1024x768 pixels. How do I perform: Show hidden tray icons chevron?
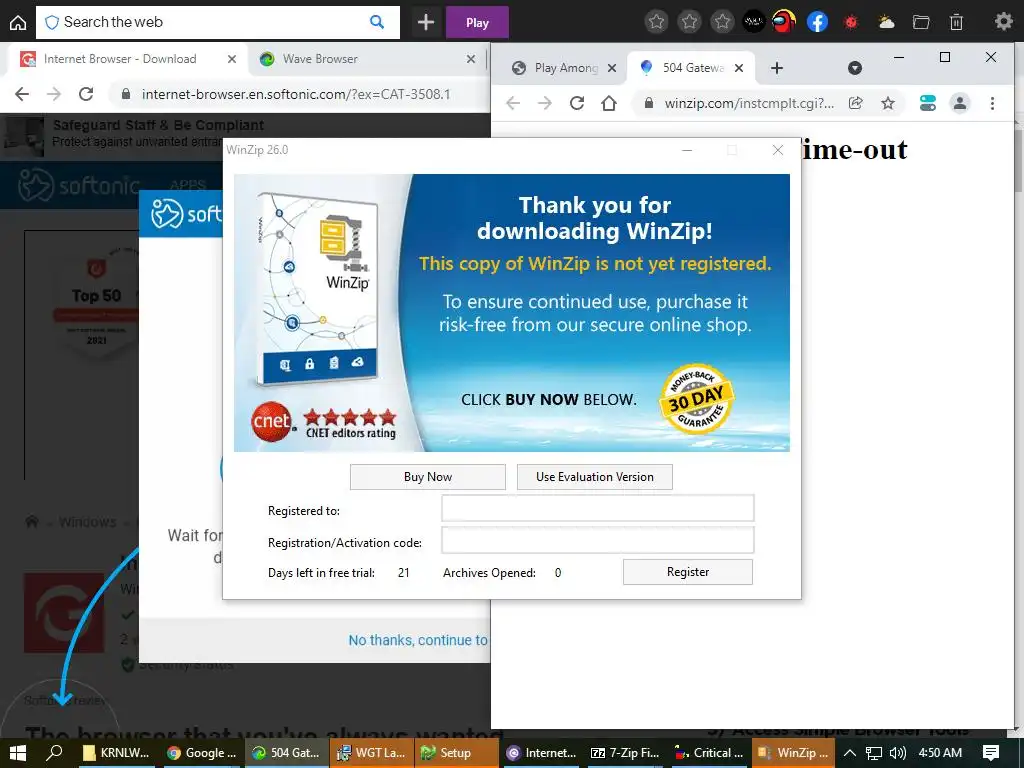[x=850, y=753]
